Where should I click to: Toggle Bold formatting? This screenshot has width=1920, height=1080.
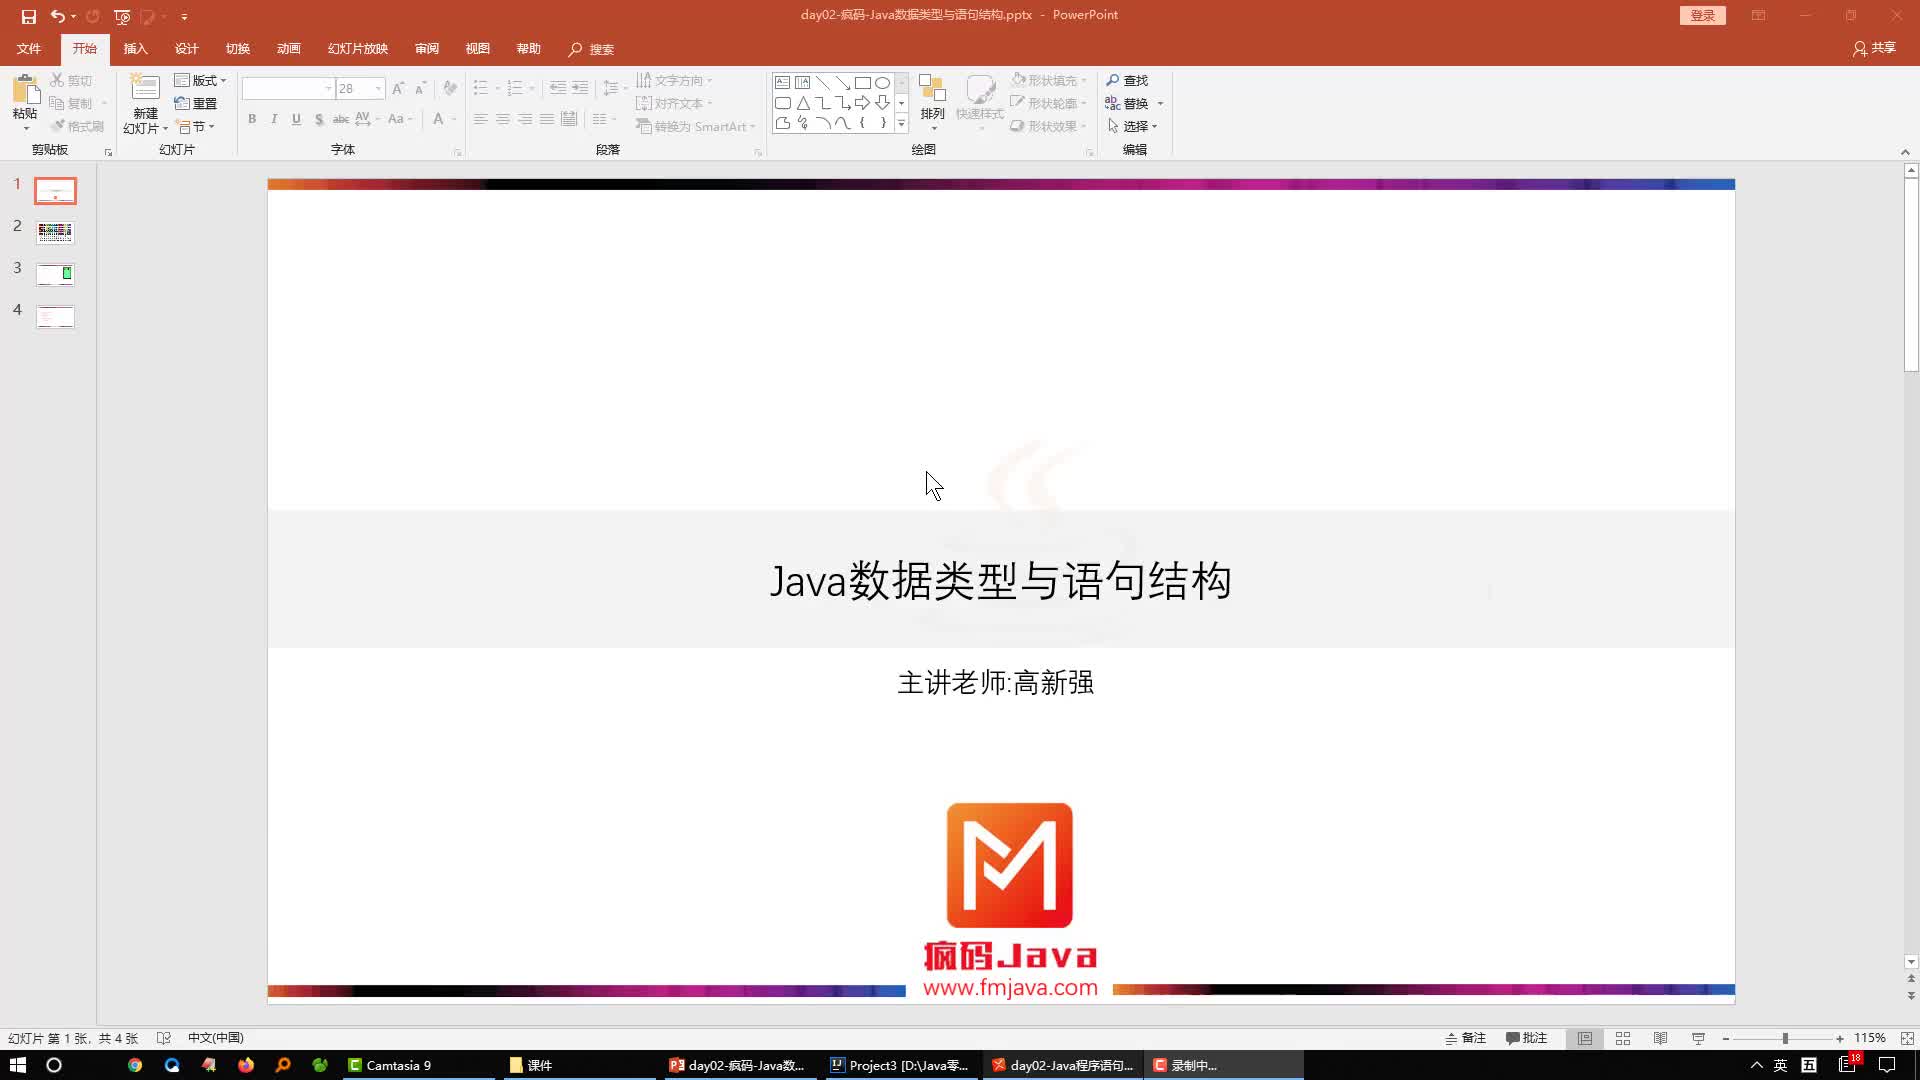point(252,119)
